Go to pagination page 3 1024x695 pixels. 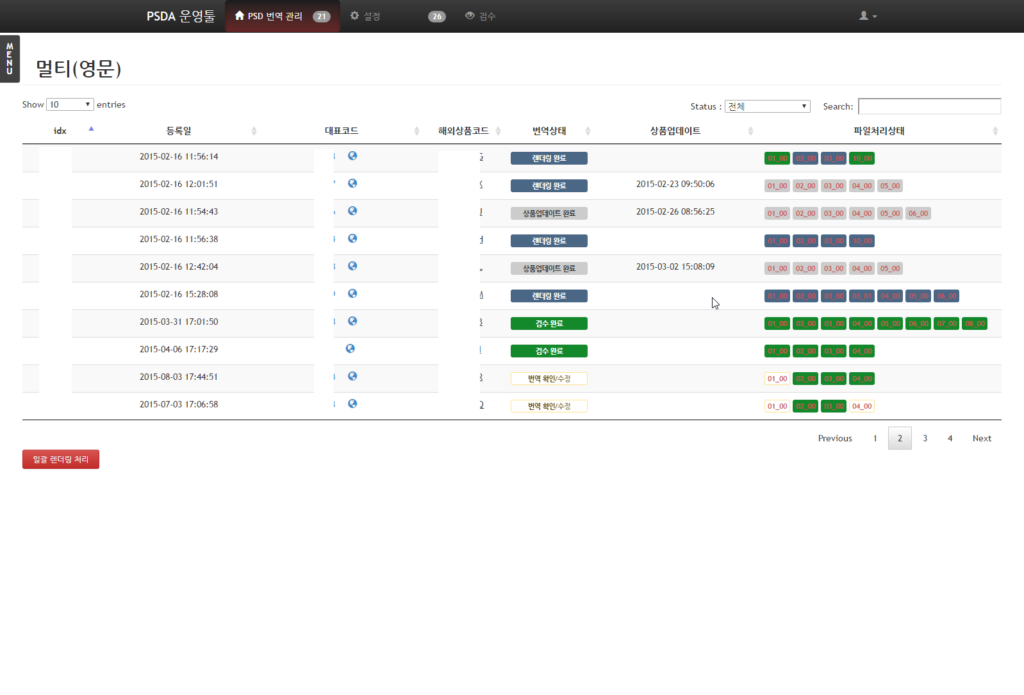[925, 438]
